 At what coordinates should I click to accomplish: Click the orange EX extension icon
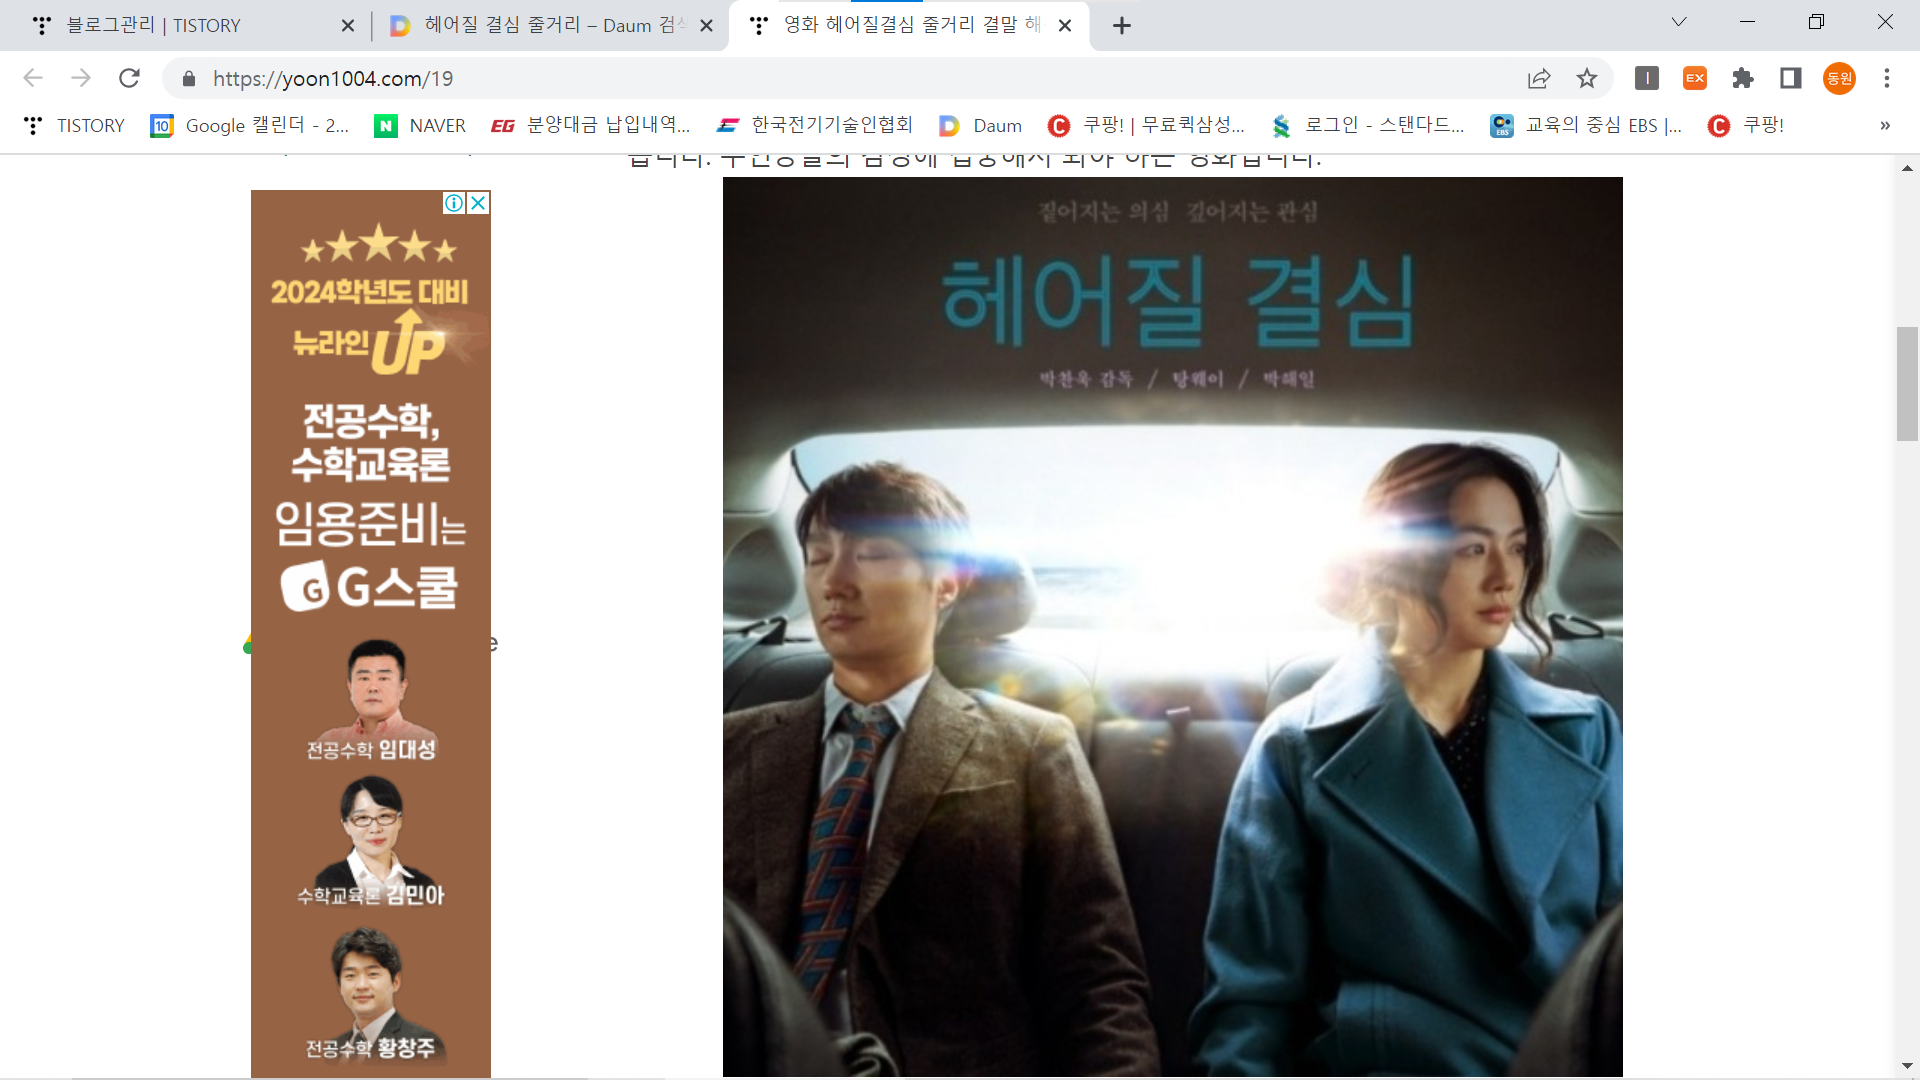pyautogui.click(x=1695, y=78)
